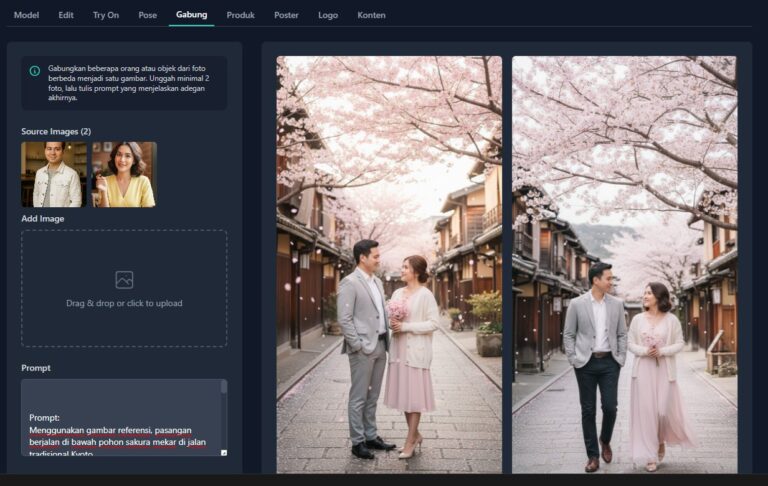
Task: Open the right result image of couple walking
Action: [x=624, y=264]
